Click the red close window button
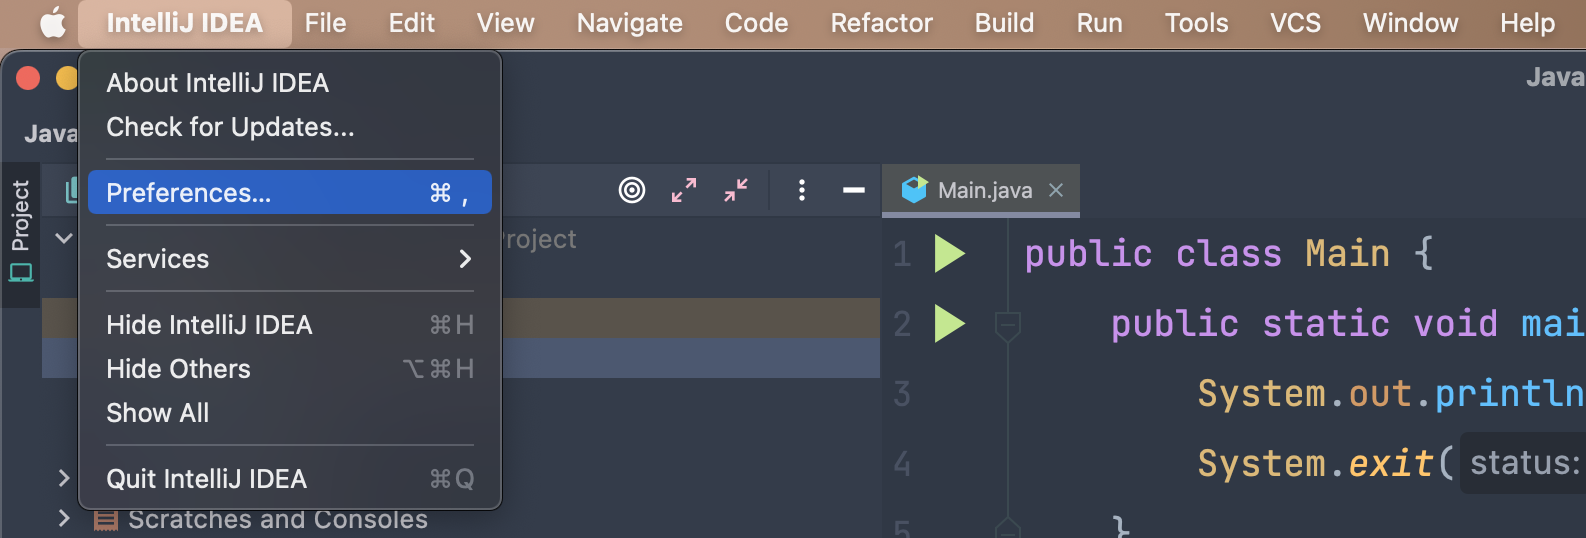This screenshot has width=1586, height=538. (28, 78)
